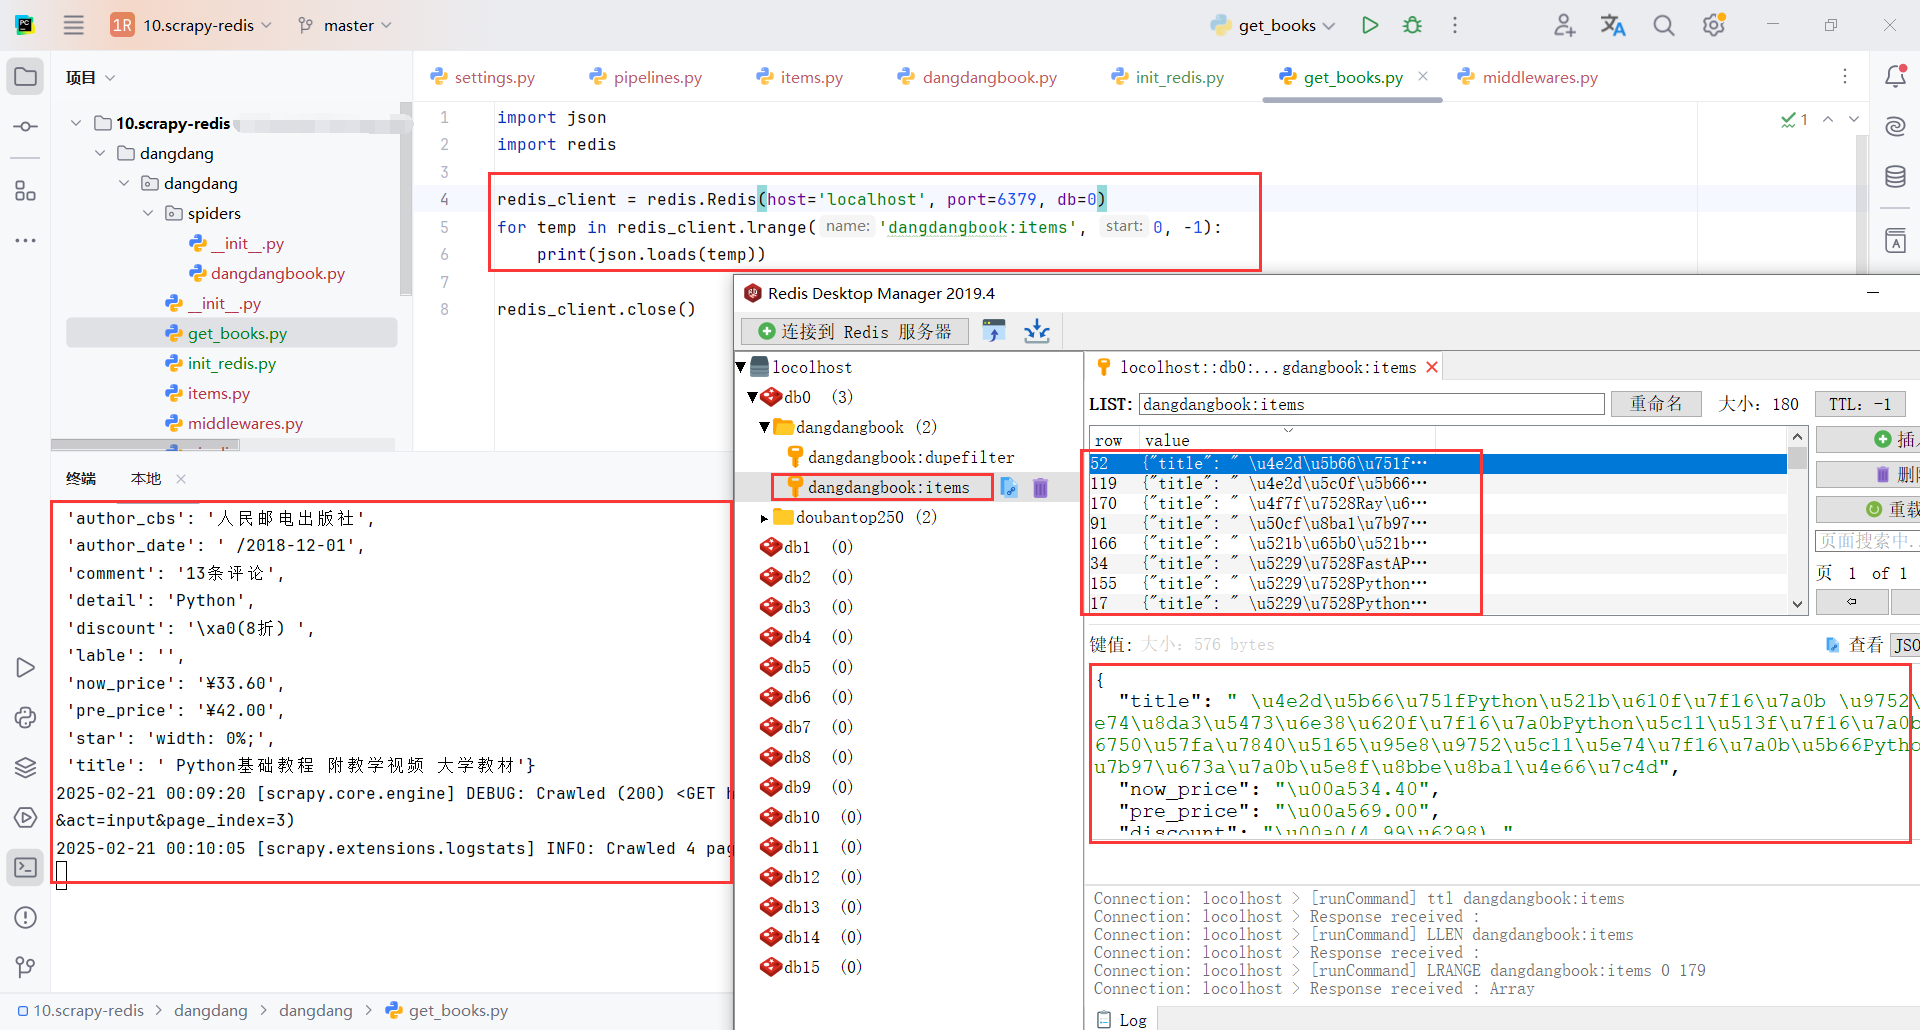Select row 170 in the value list
Screen dimensions: 1920x1030
pos(1438,503)
